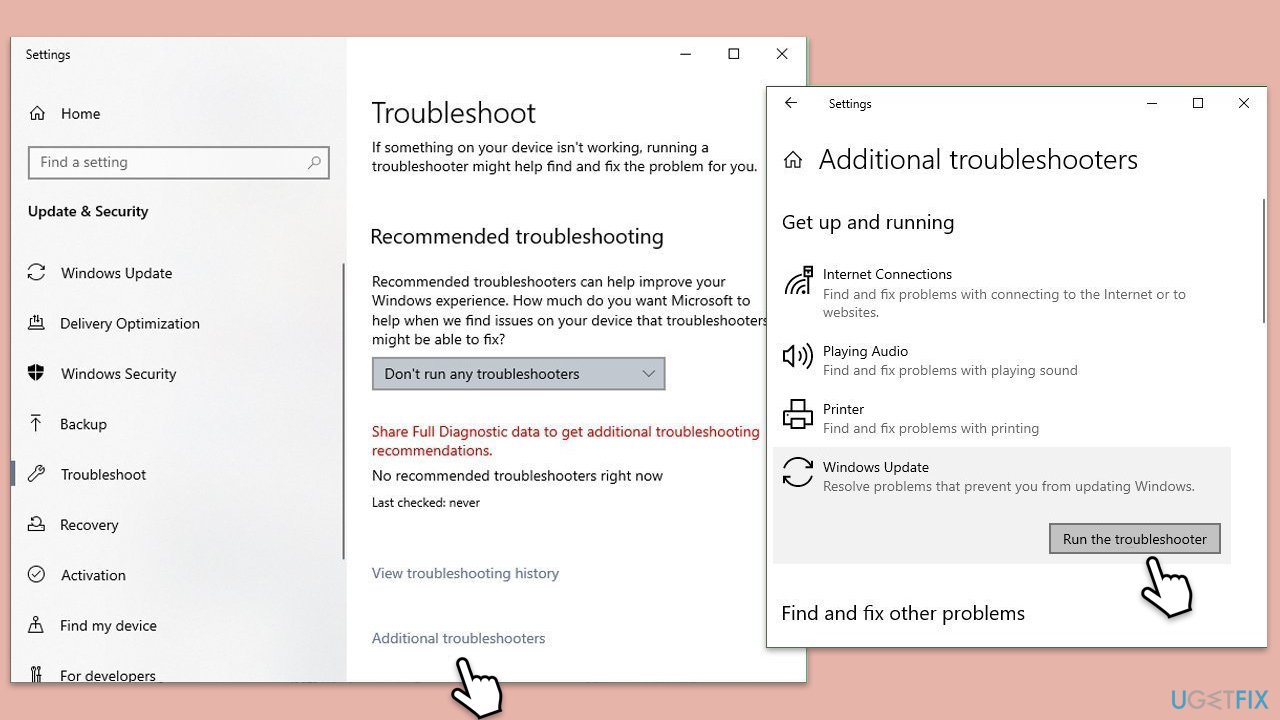Viewport: 1280px width, 720px height.
Task: Go to Windows Security section
Action: [x=118, y=373]
